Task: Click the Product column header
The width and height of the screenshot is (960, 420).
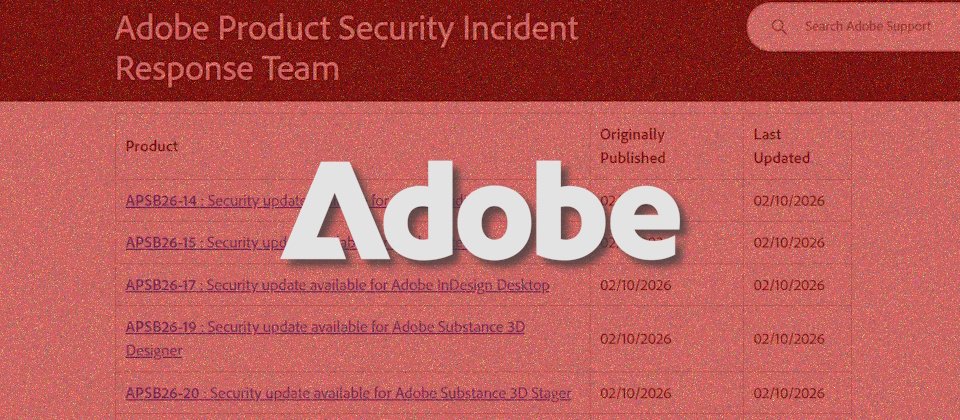Action: 152,146
